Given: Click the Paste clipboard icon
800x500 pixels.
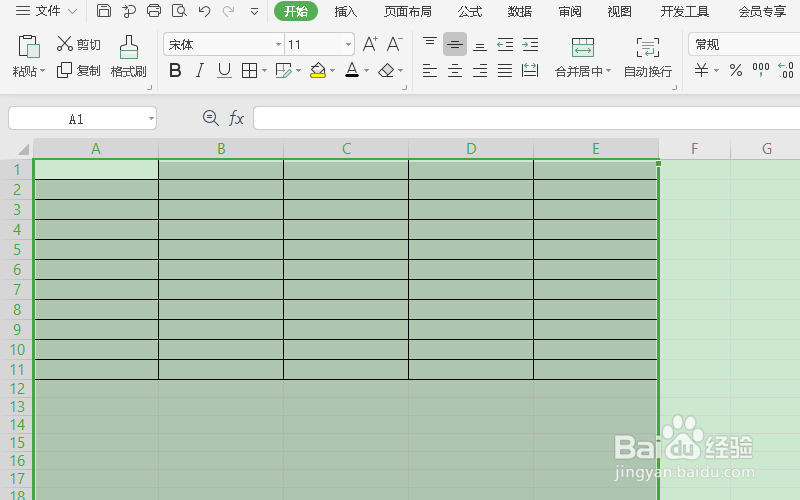Looking at the screenshot, I should 29,46.
